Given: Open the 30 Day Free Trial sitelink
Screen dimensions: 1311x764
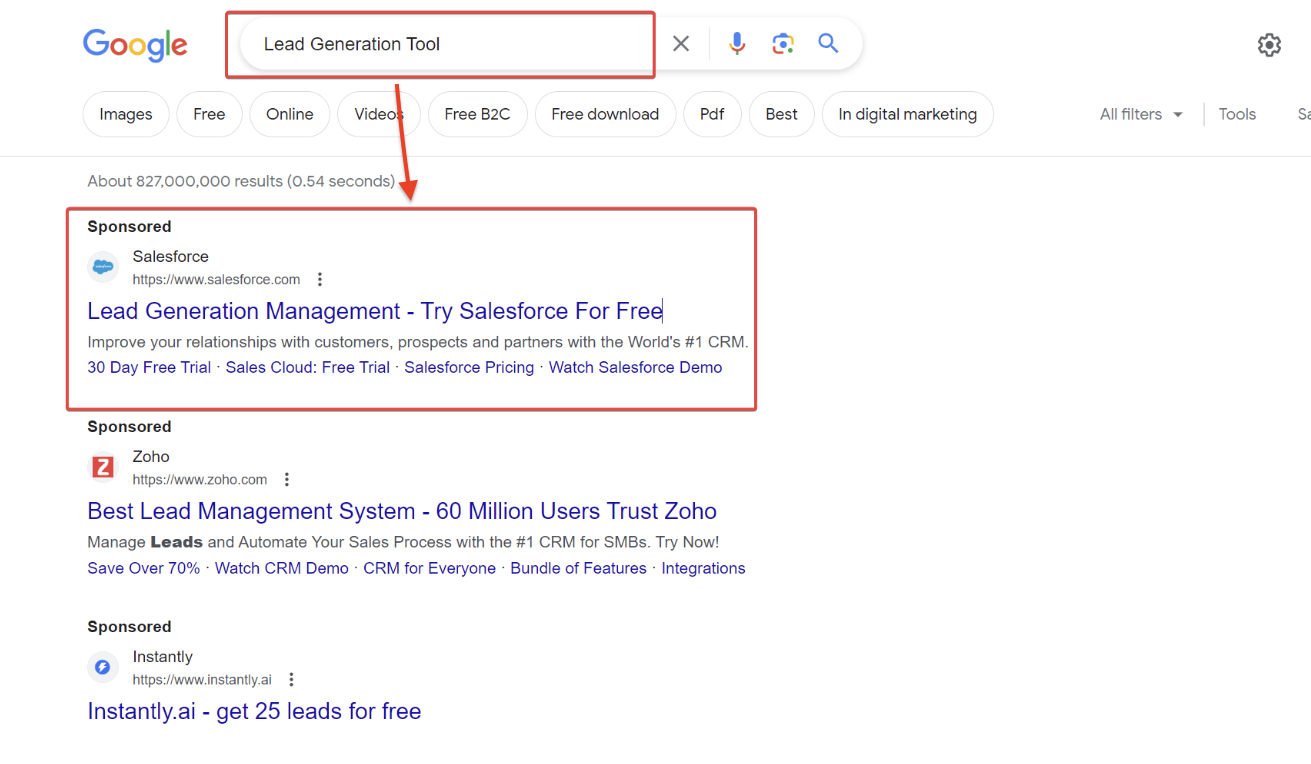Looking at the screenshot, I should (x=149, y=367).
